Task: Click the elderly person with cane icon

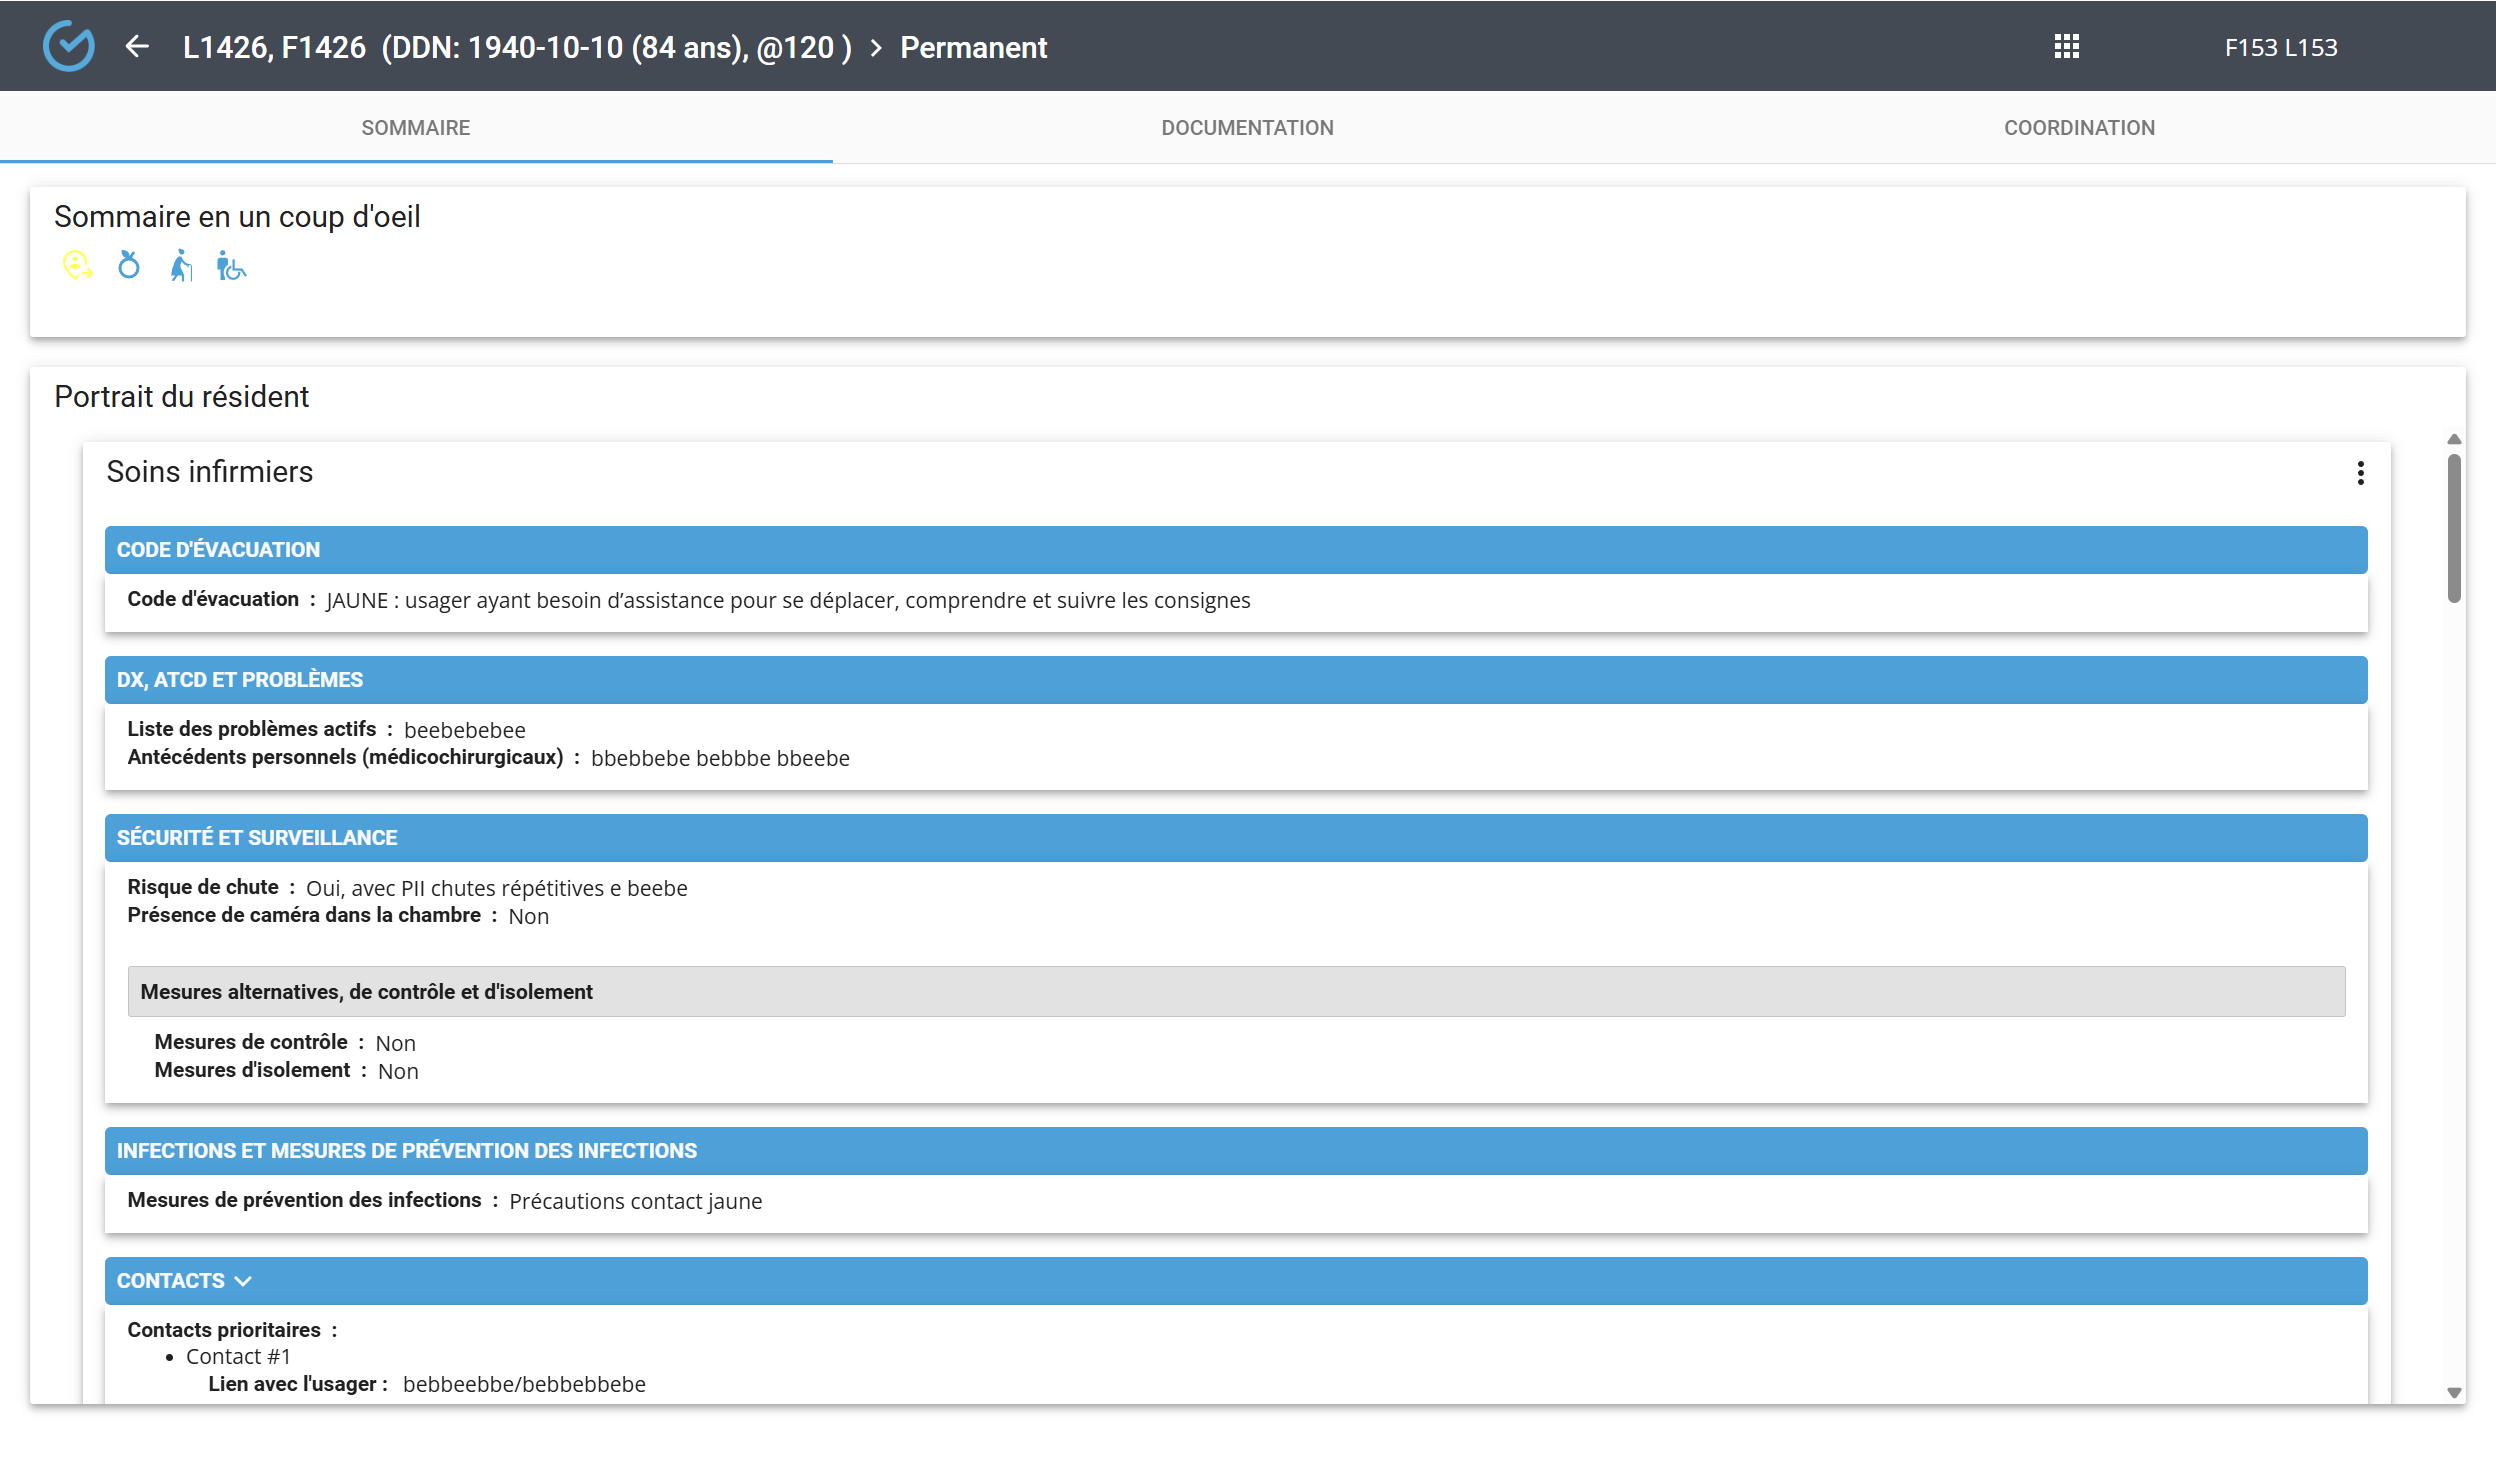Action: pyautogui.click(x=181, y=266)
